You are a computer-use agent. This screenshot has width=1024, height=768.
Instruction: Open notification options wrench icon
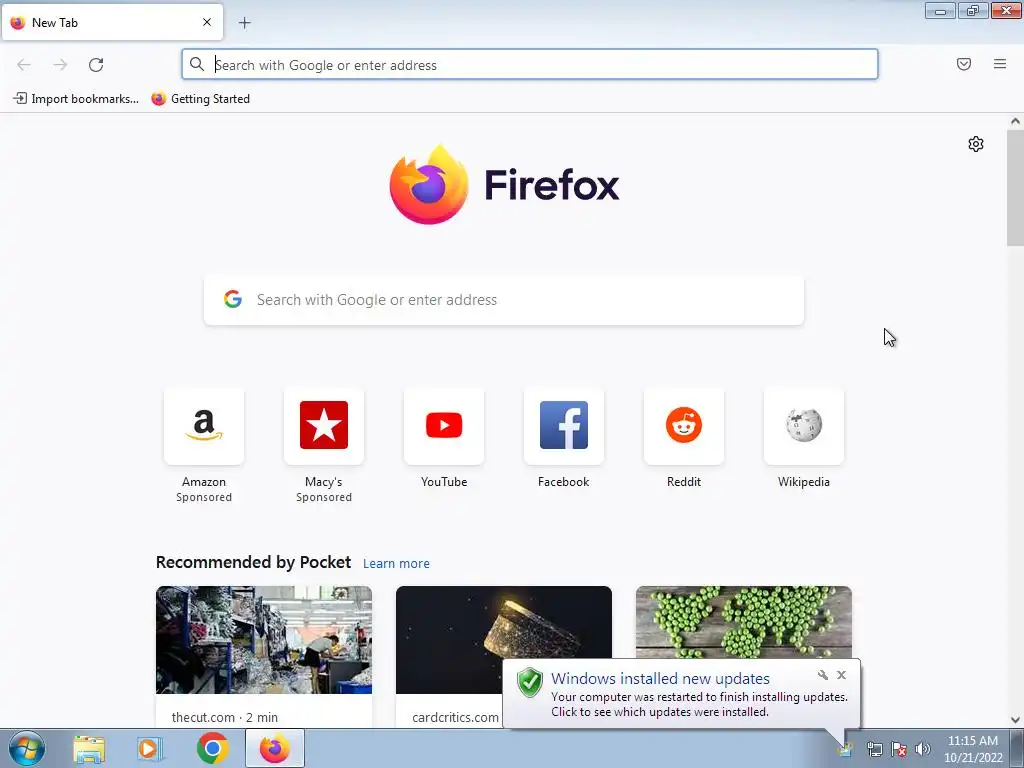click(x=823, y=675)
